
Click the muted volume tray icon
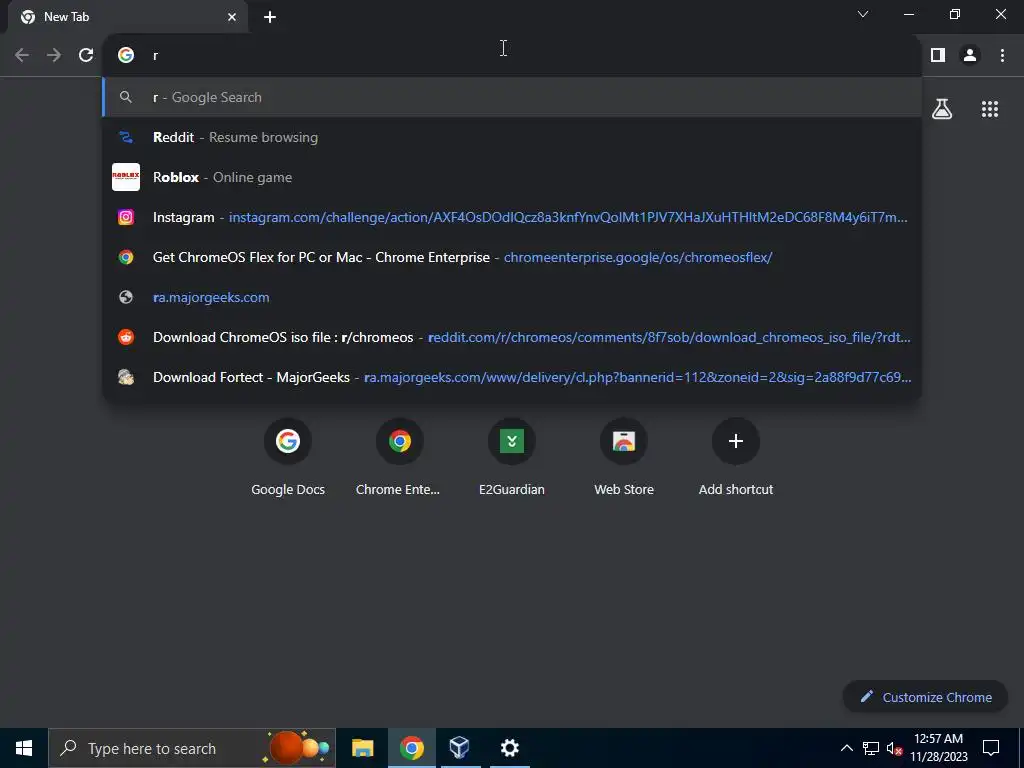coord(893,748)
